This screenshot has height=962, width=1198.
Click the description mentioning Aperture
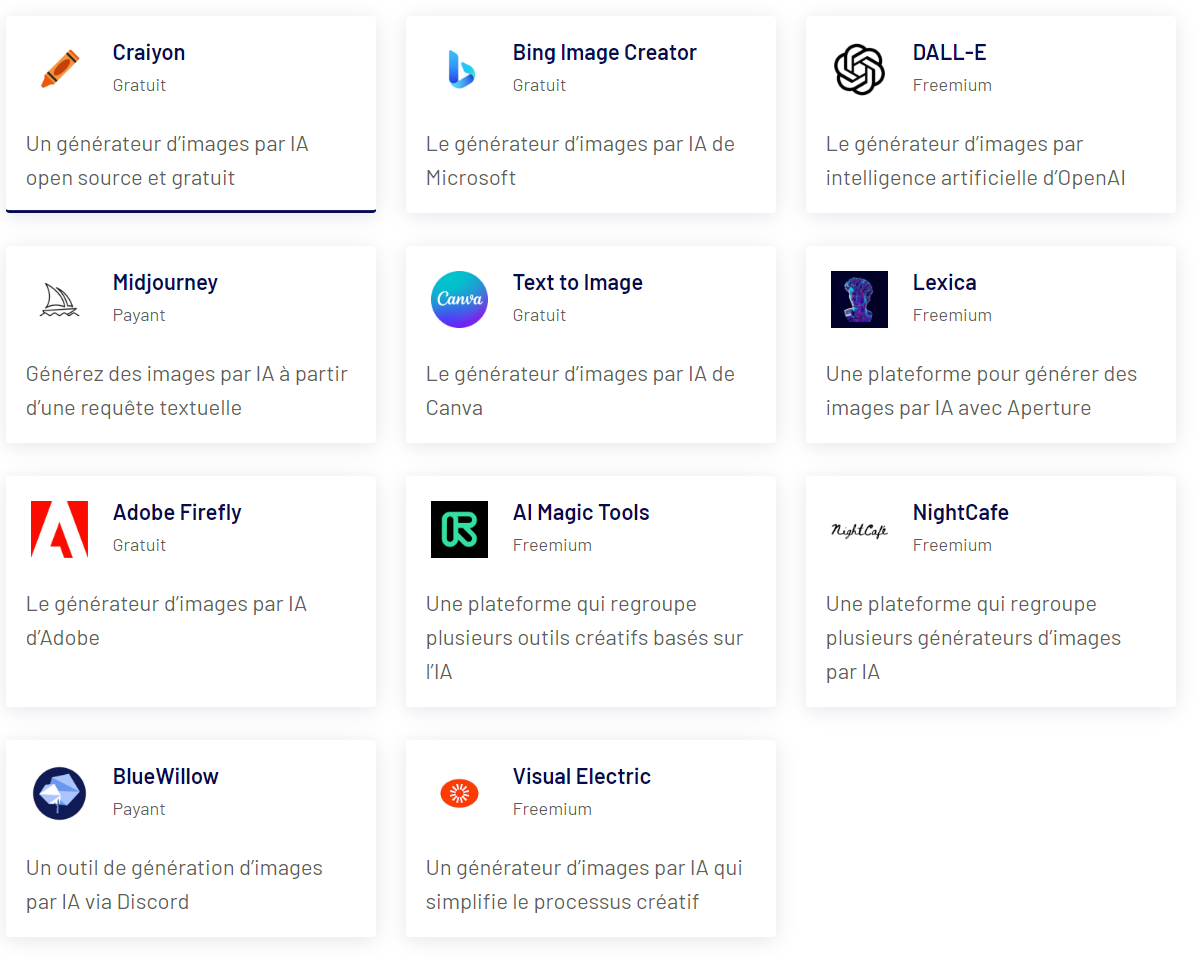click(x=981, y=391)
